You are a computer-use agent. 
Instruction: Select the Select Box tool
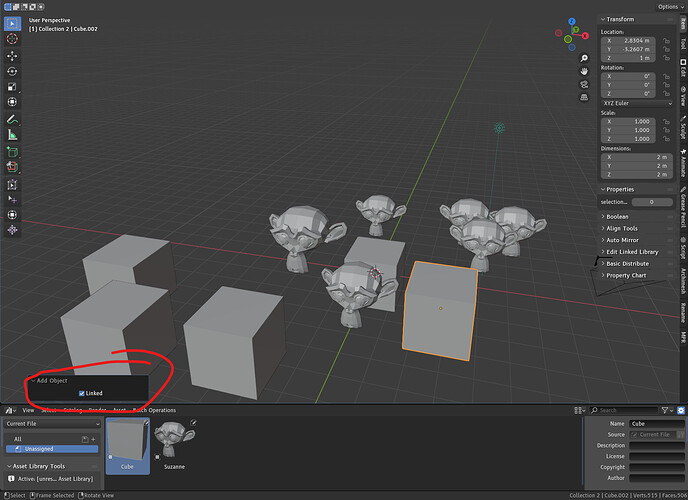[x=12, y=23]
